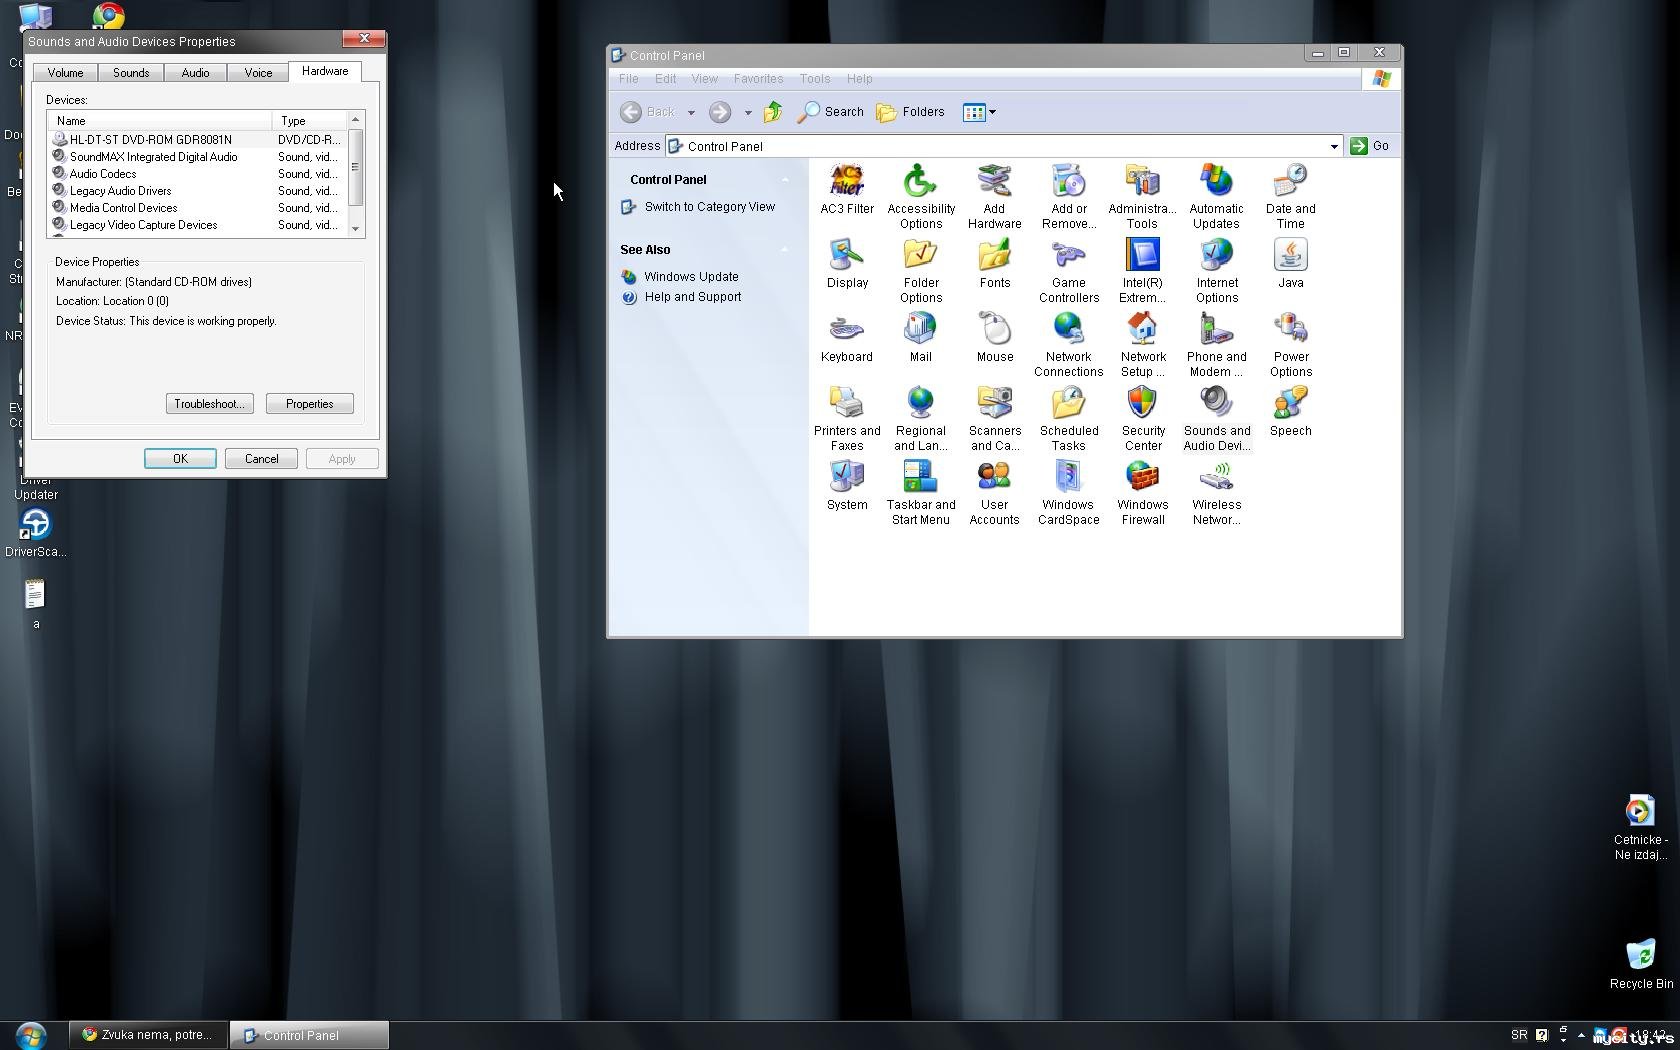Open the User Accounts icon
The image size is (1680, 1050).
click(x=994, y=479)
